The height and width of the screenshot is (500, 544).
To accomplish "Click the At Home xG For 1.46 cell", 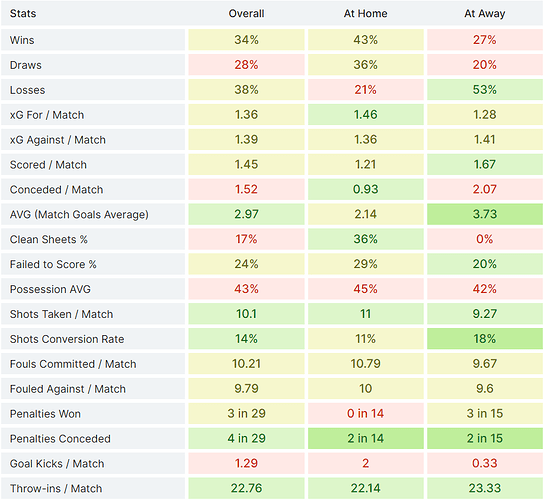I will coord(366,115).
